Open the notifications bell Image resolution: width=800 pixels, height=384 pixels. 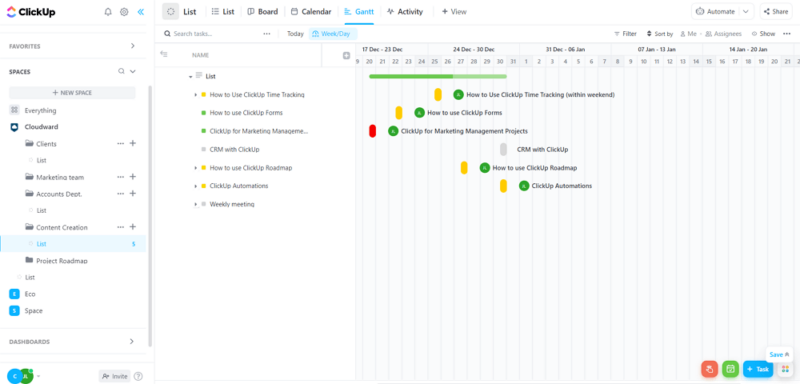pyautogui.click(x=108, y=12)
